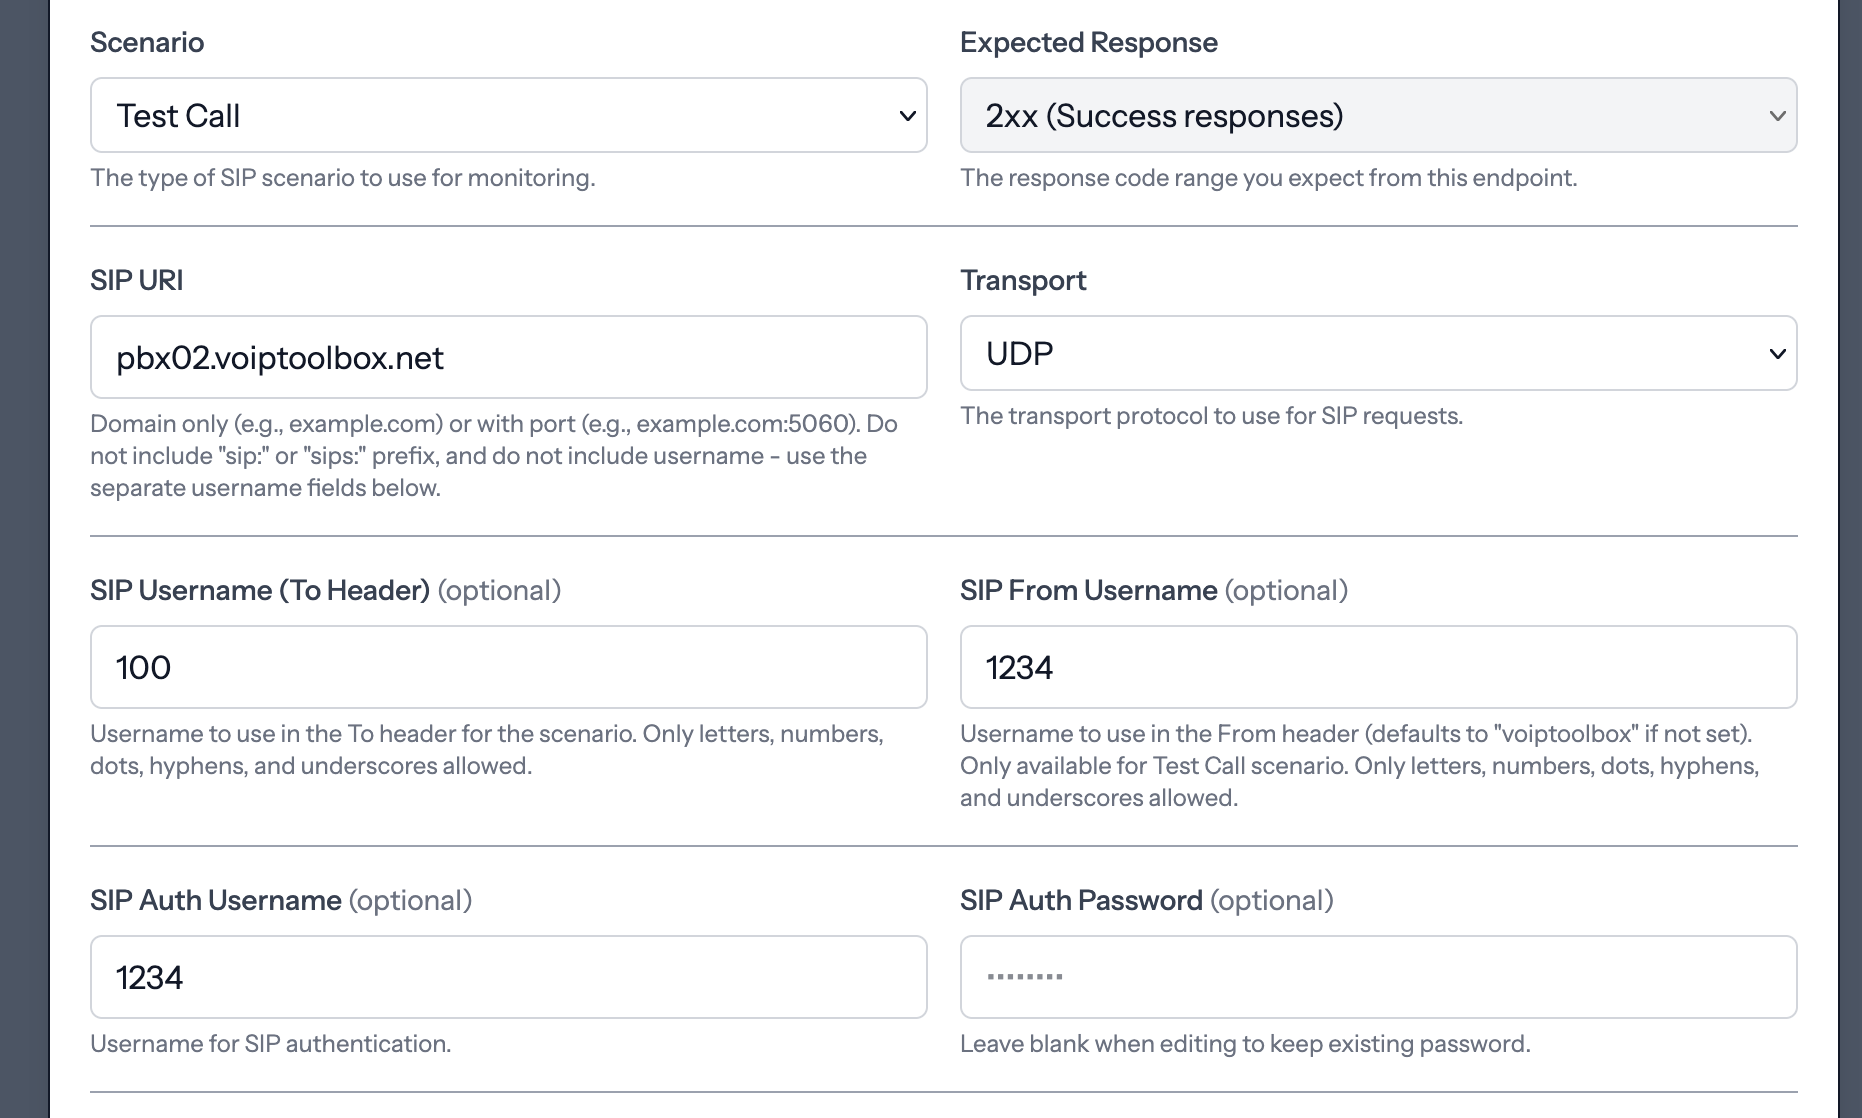This screenshot has width=1862, height=1118.
Task: Click the SIP URI section heading
Action: click(x=136, y=280)
